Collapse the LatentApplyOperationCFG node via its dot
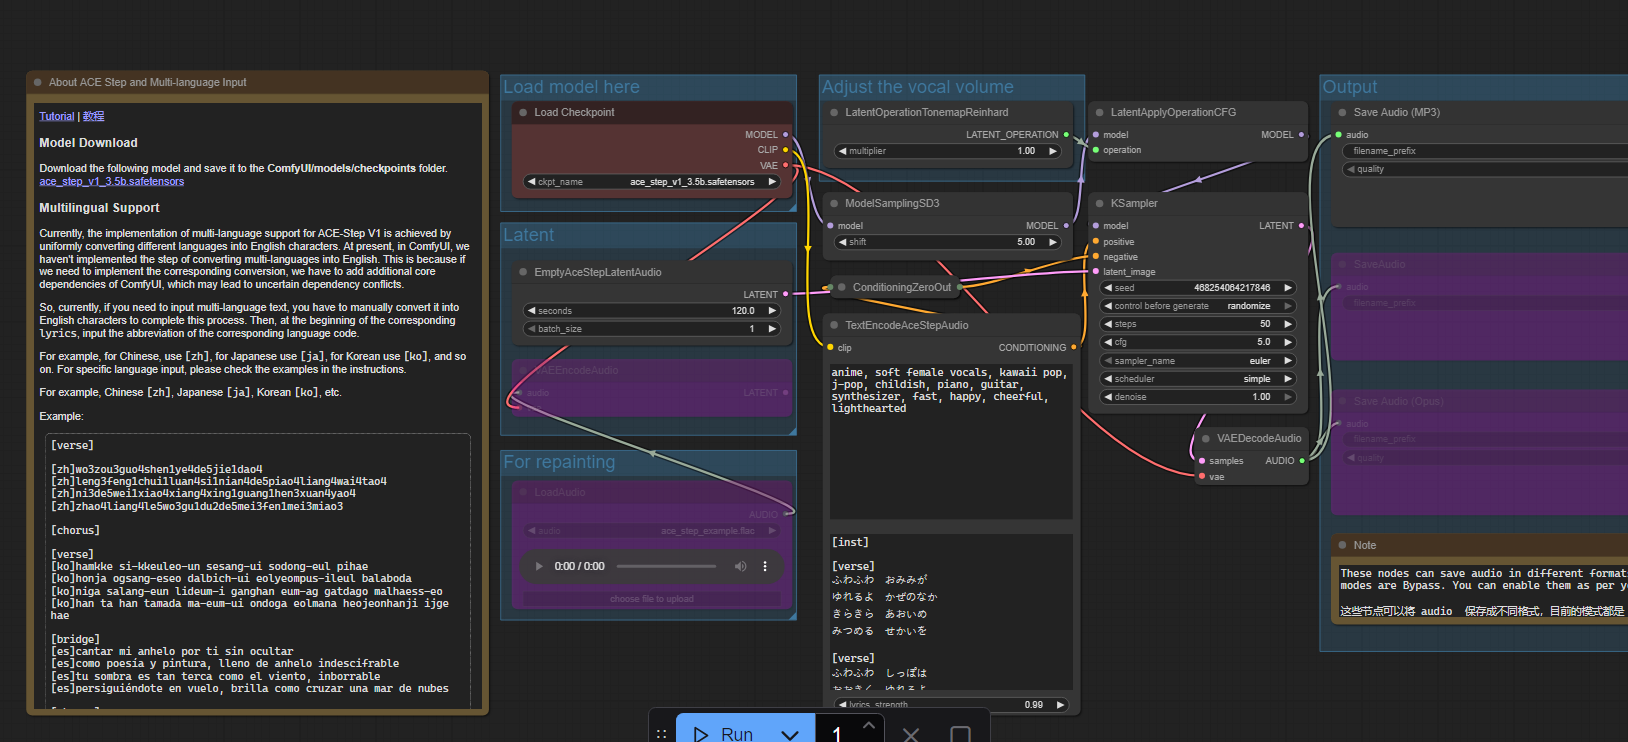Image resolution: width=1628 pixels, height=742 pixels. point(1099,112)
